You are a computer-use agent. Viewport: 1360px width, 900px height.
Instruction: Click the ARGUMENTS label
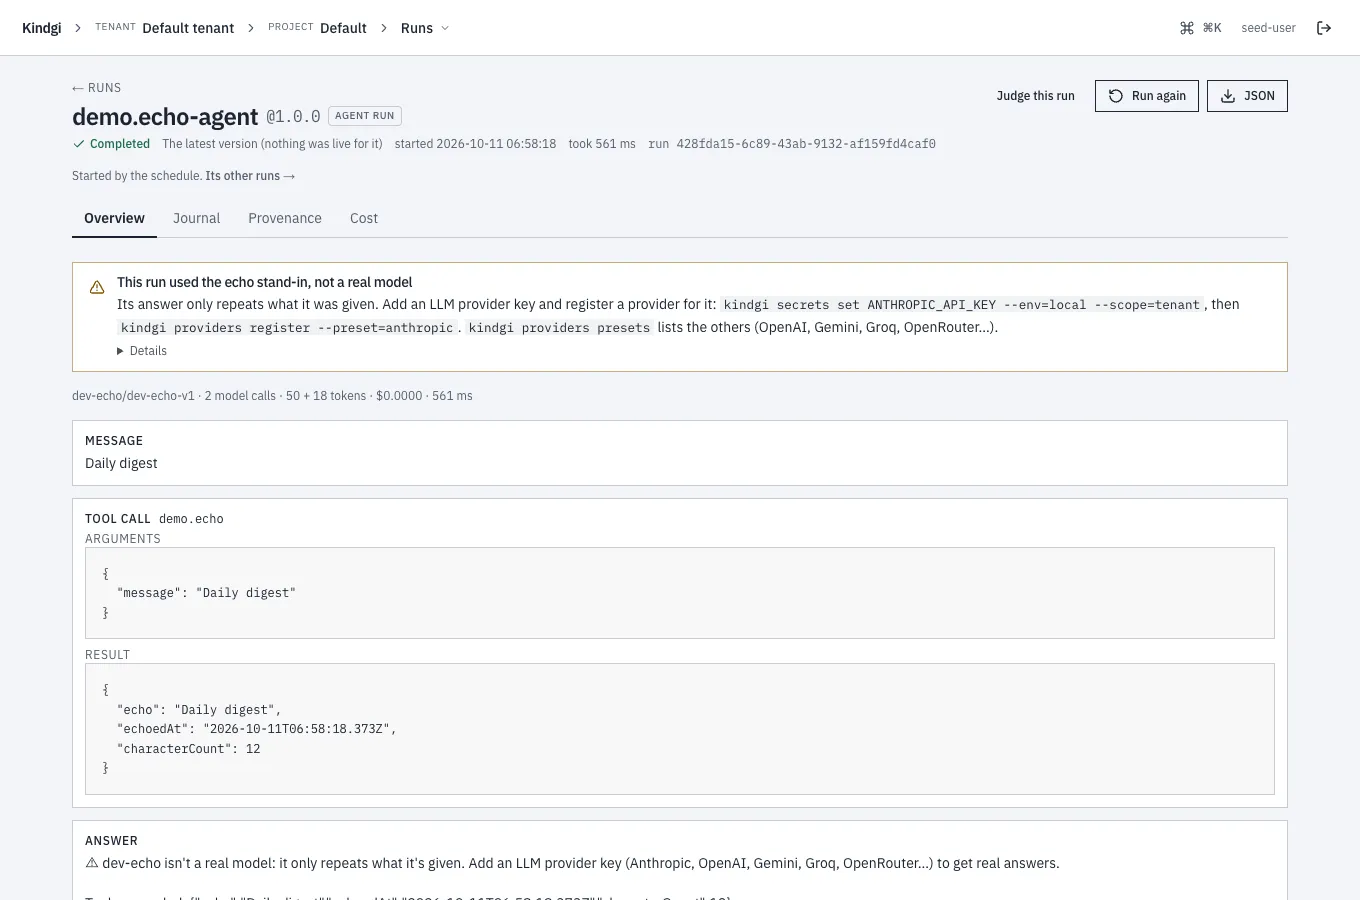(x=123, y=539)
